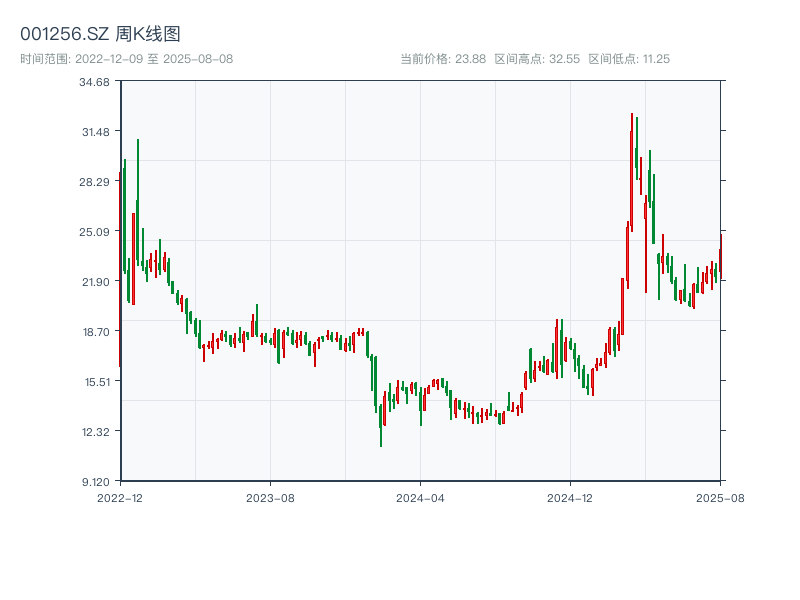The height and width of the screenshot is (600, 800).
Task: Click the 2025-08 x-axis date label
Action: pos(720,497)
